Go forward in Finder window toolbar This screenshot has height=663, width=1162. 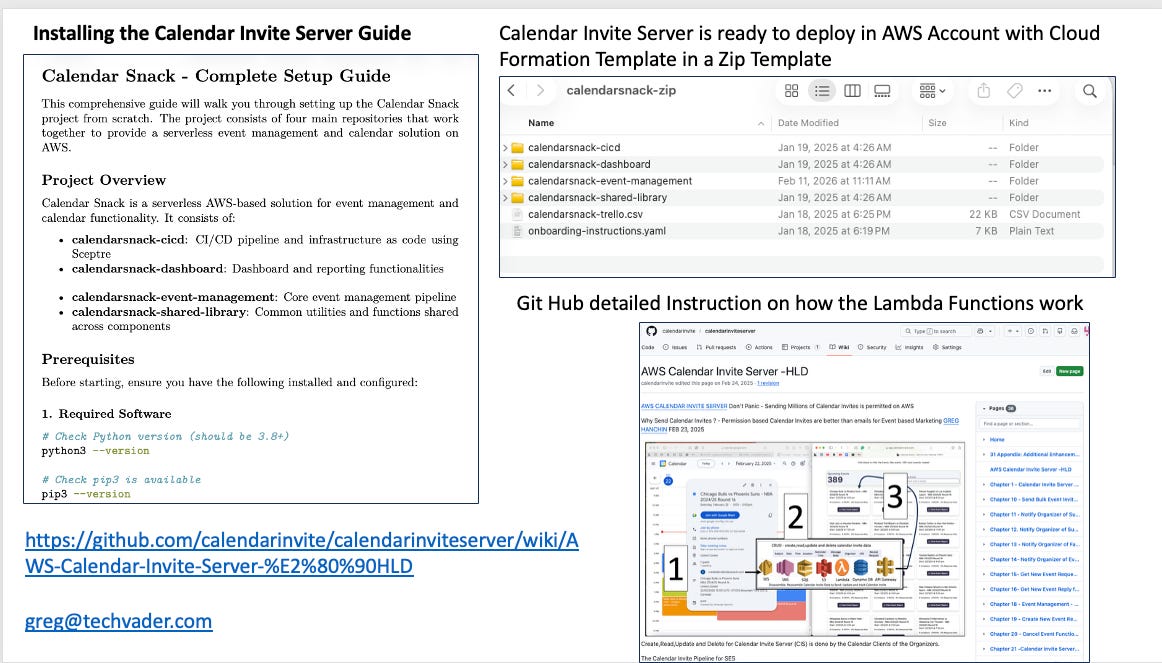tap(540, 90)
